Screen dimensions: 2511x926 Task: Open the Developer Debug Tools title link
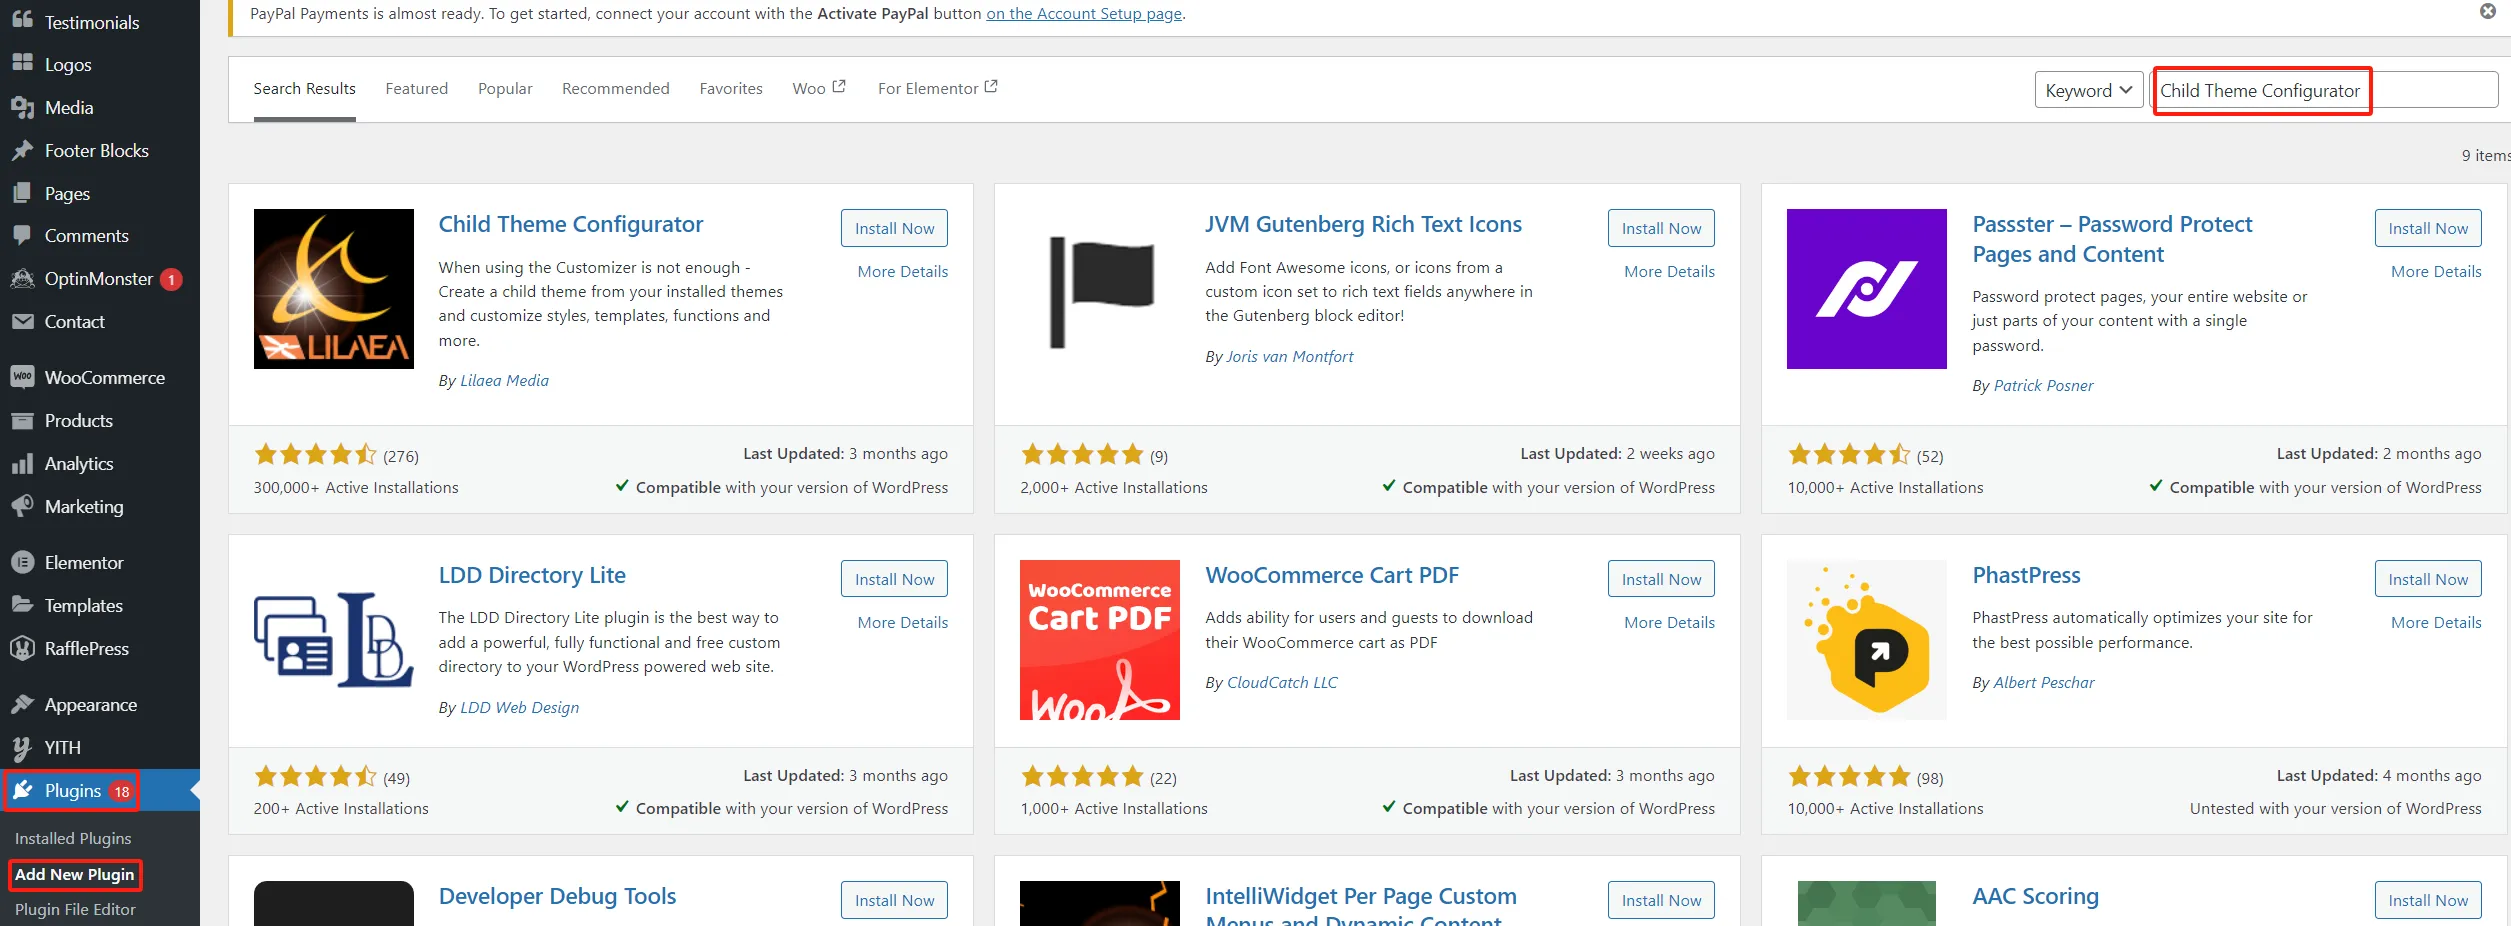(x=557, y=897)
